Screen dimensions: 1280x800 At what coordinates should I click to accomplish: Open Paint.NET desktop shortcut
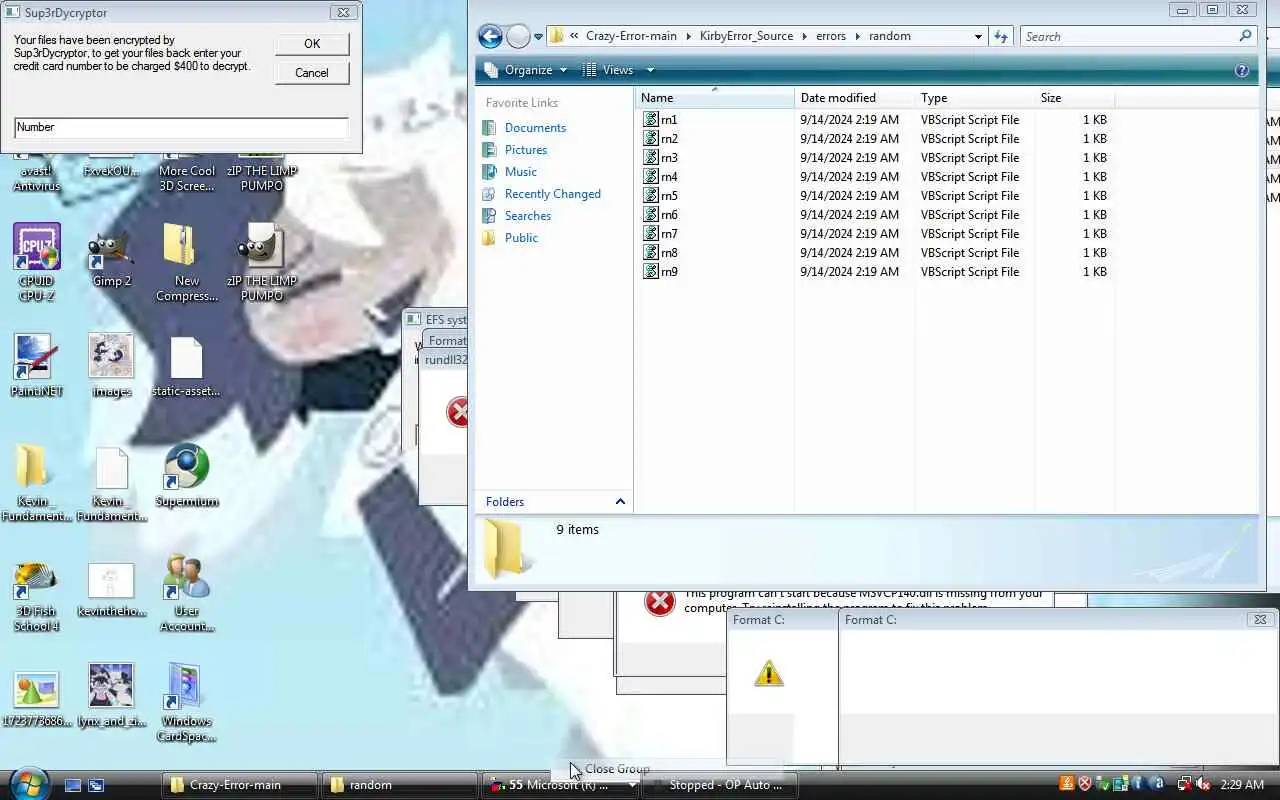(x=37, y=365)
